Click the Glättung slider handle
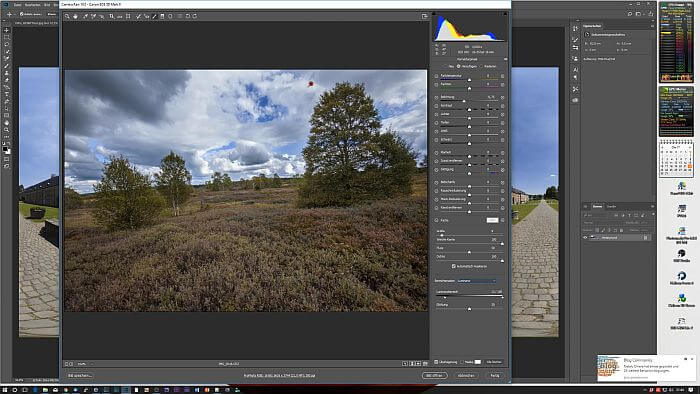700x394 pixels. coord(469,308)
